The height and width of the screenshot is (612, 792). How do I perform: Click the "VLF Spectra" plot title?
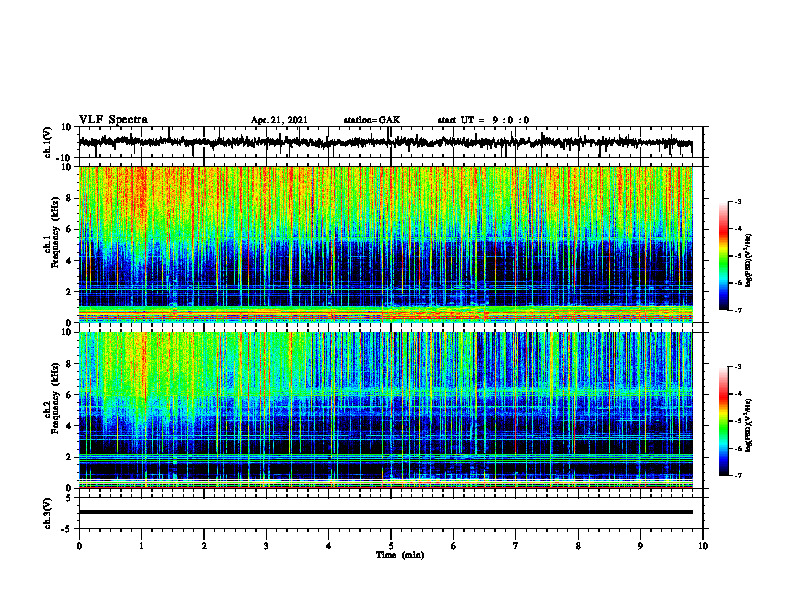tap(113, 120)
